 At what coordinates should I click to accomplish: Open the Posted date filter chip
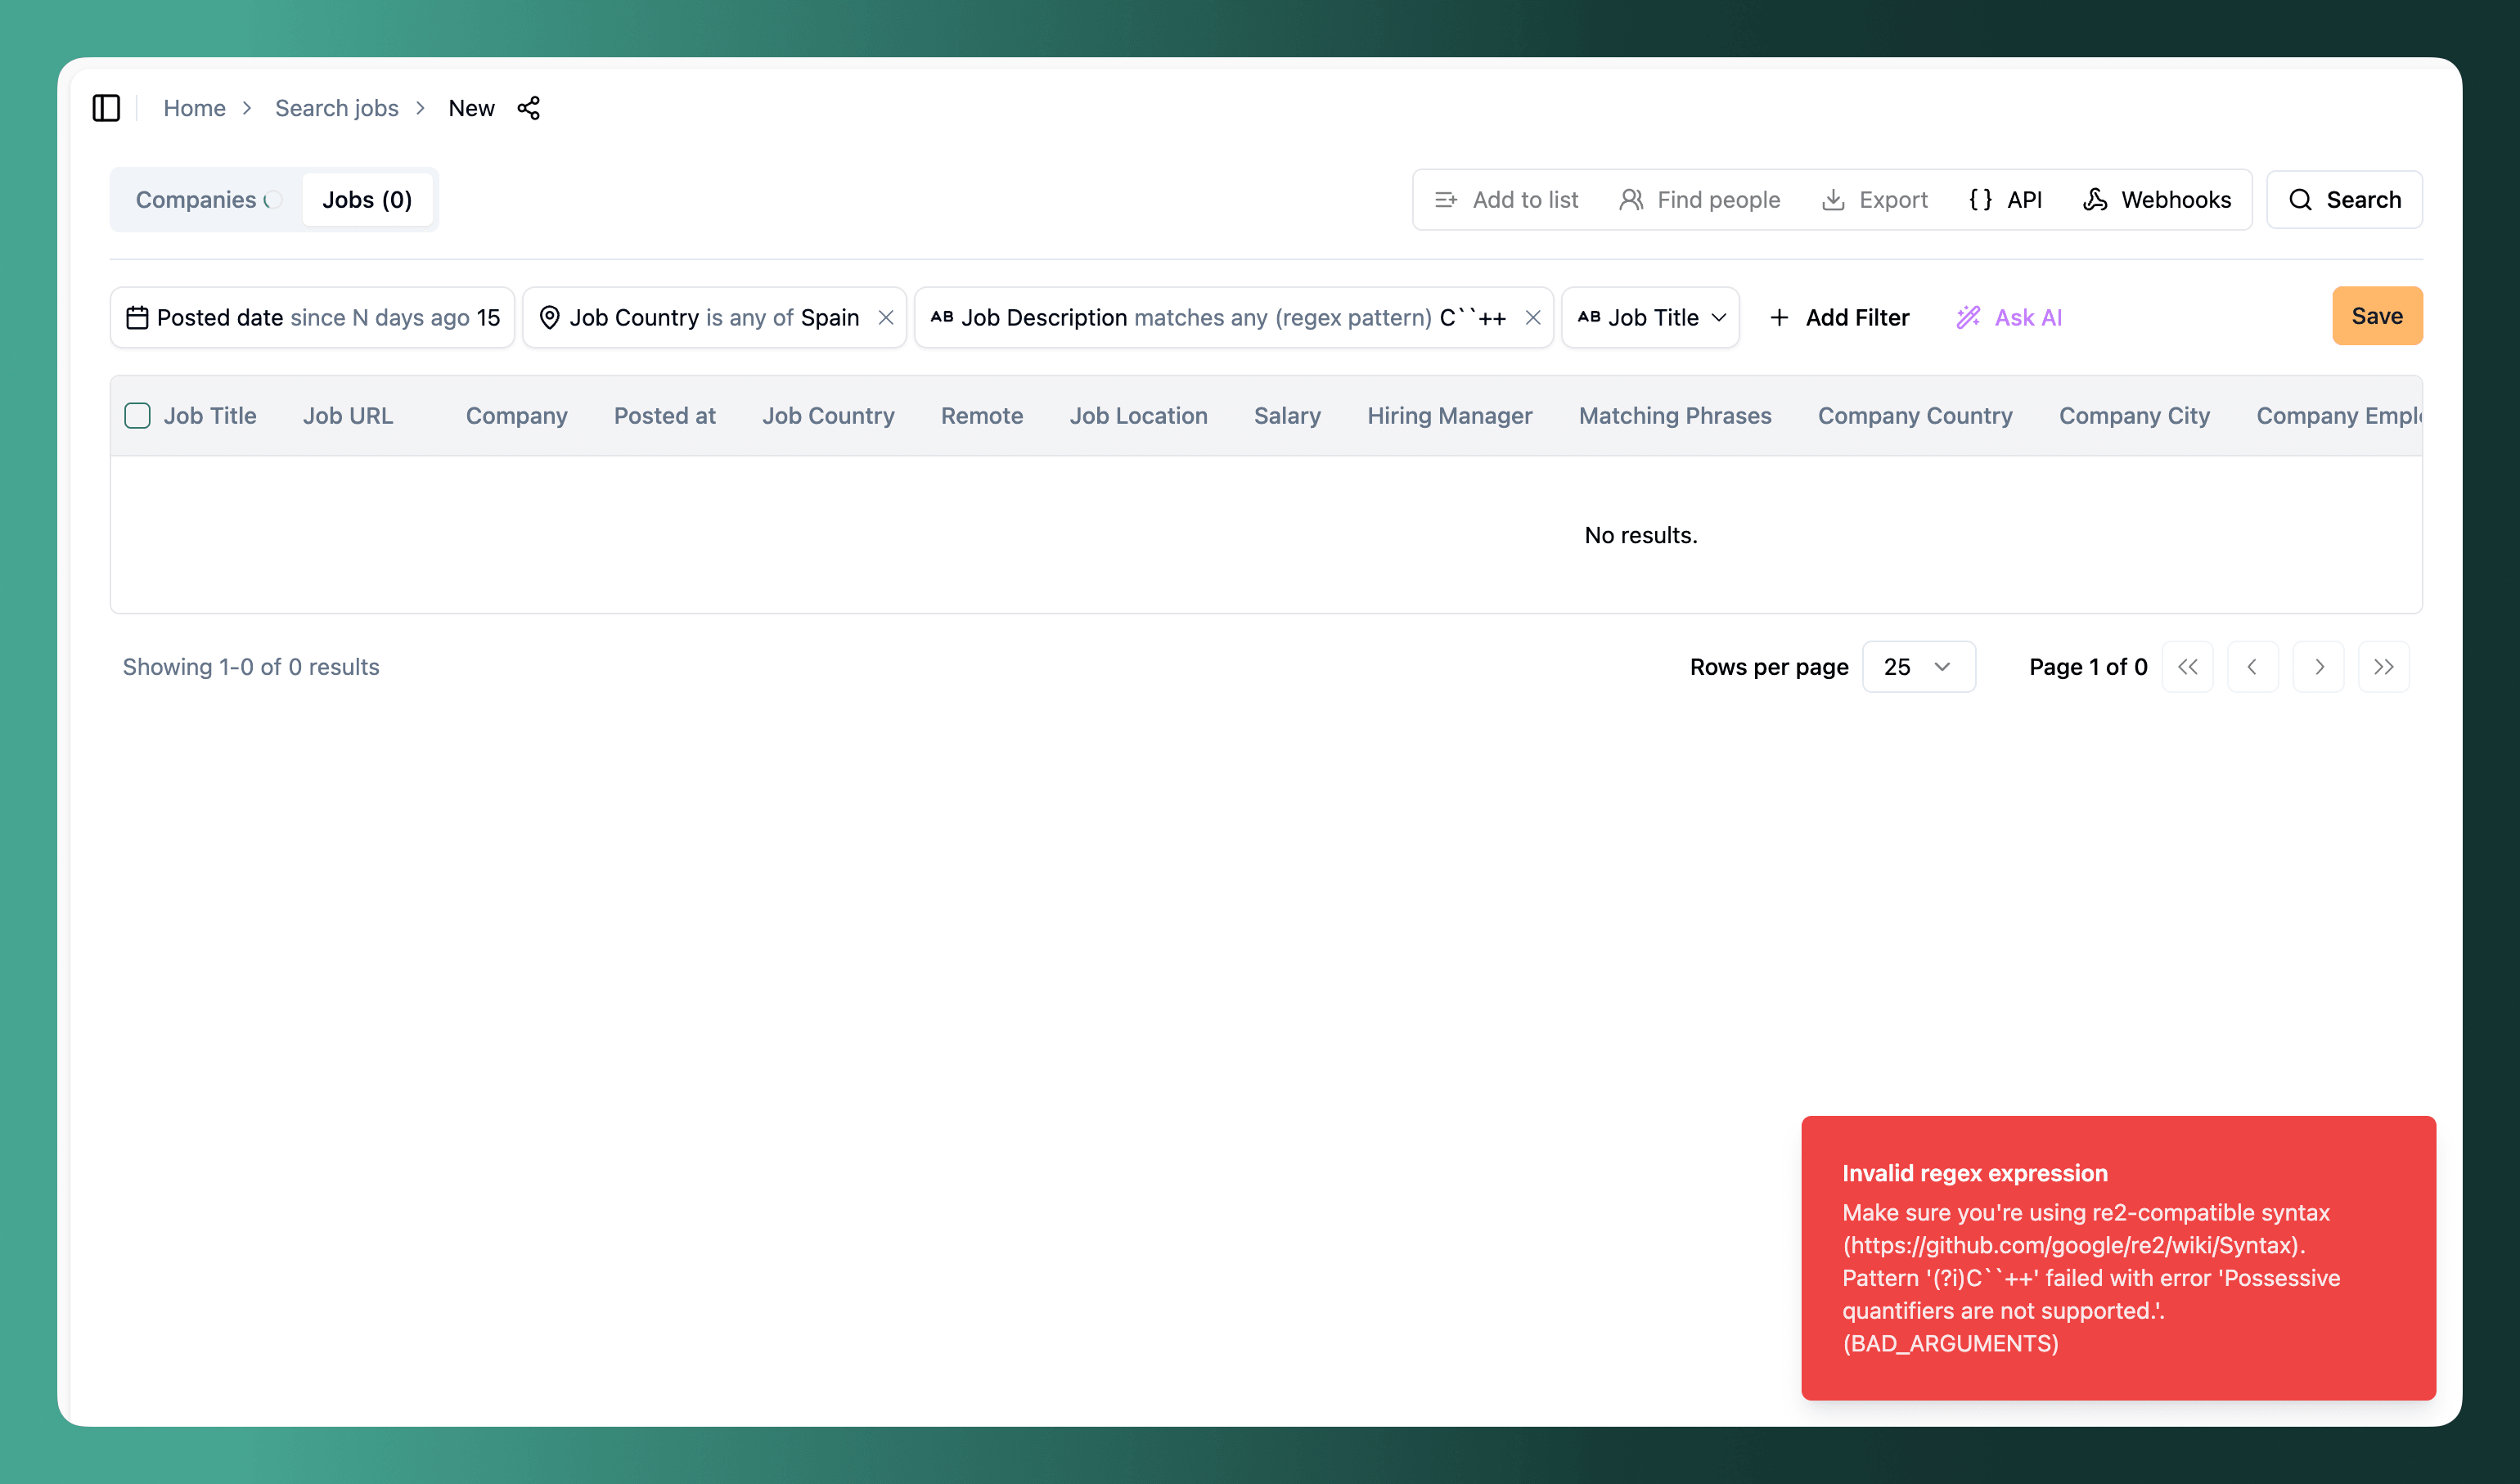312,317
